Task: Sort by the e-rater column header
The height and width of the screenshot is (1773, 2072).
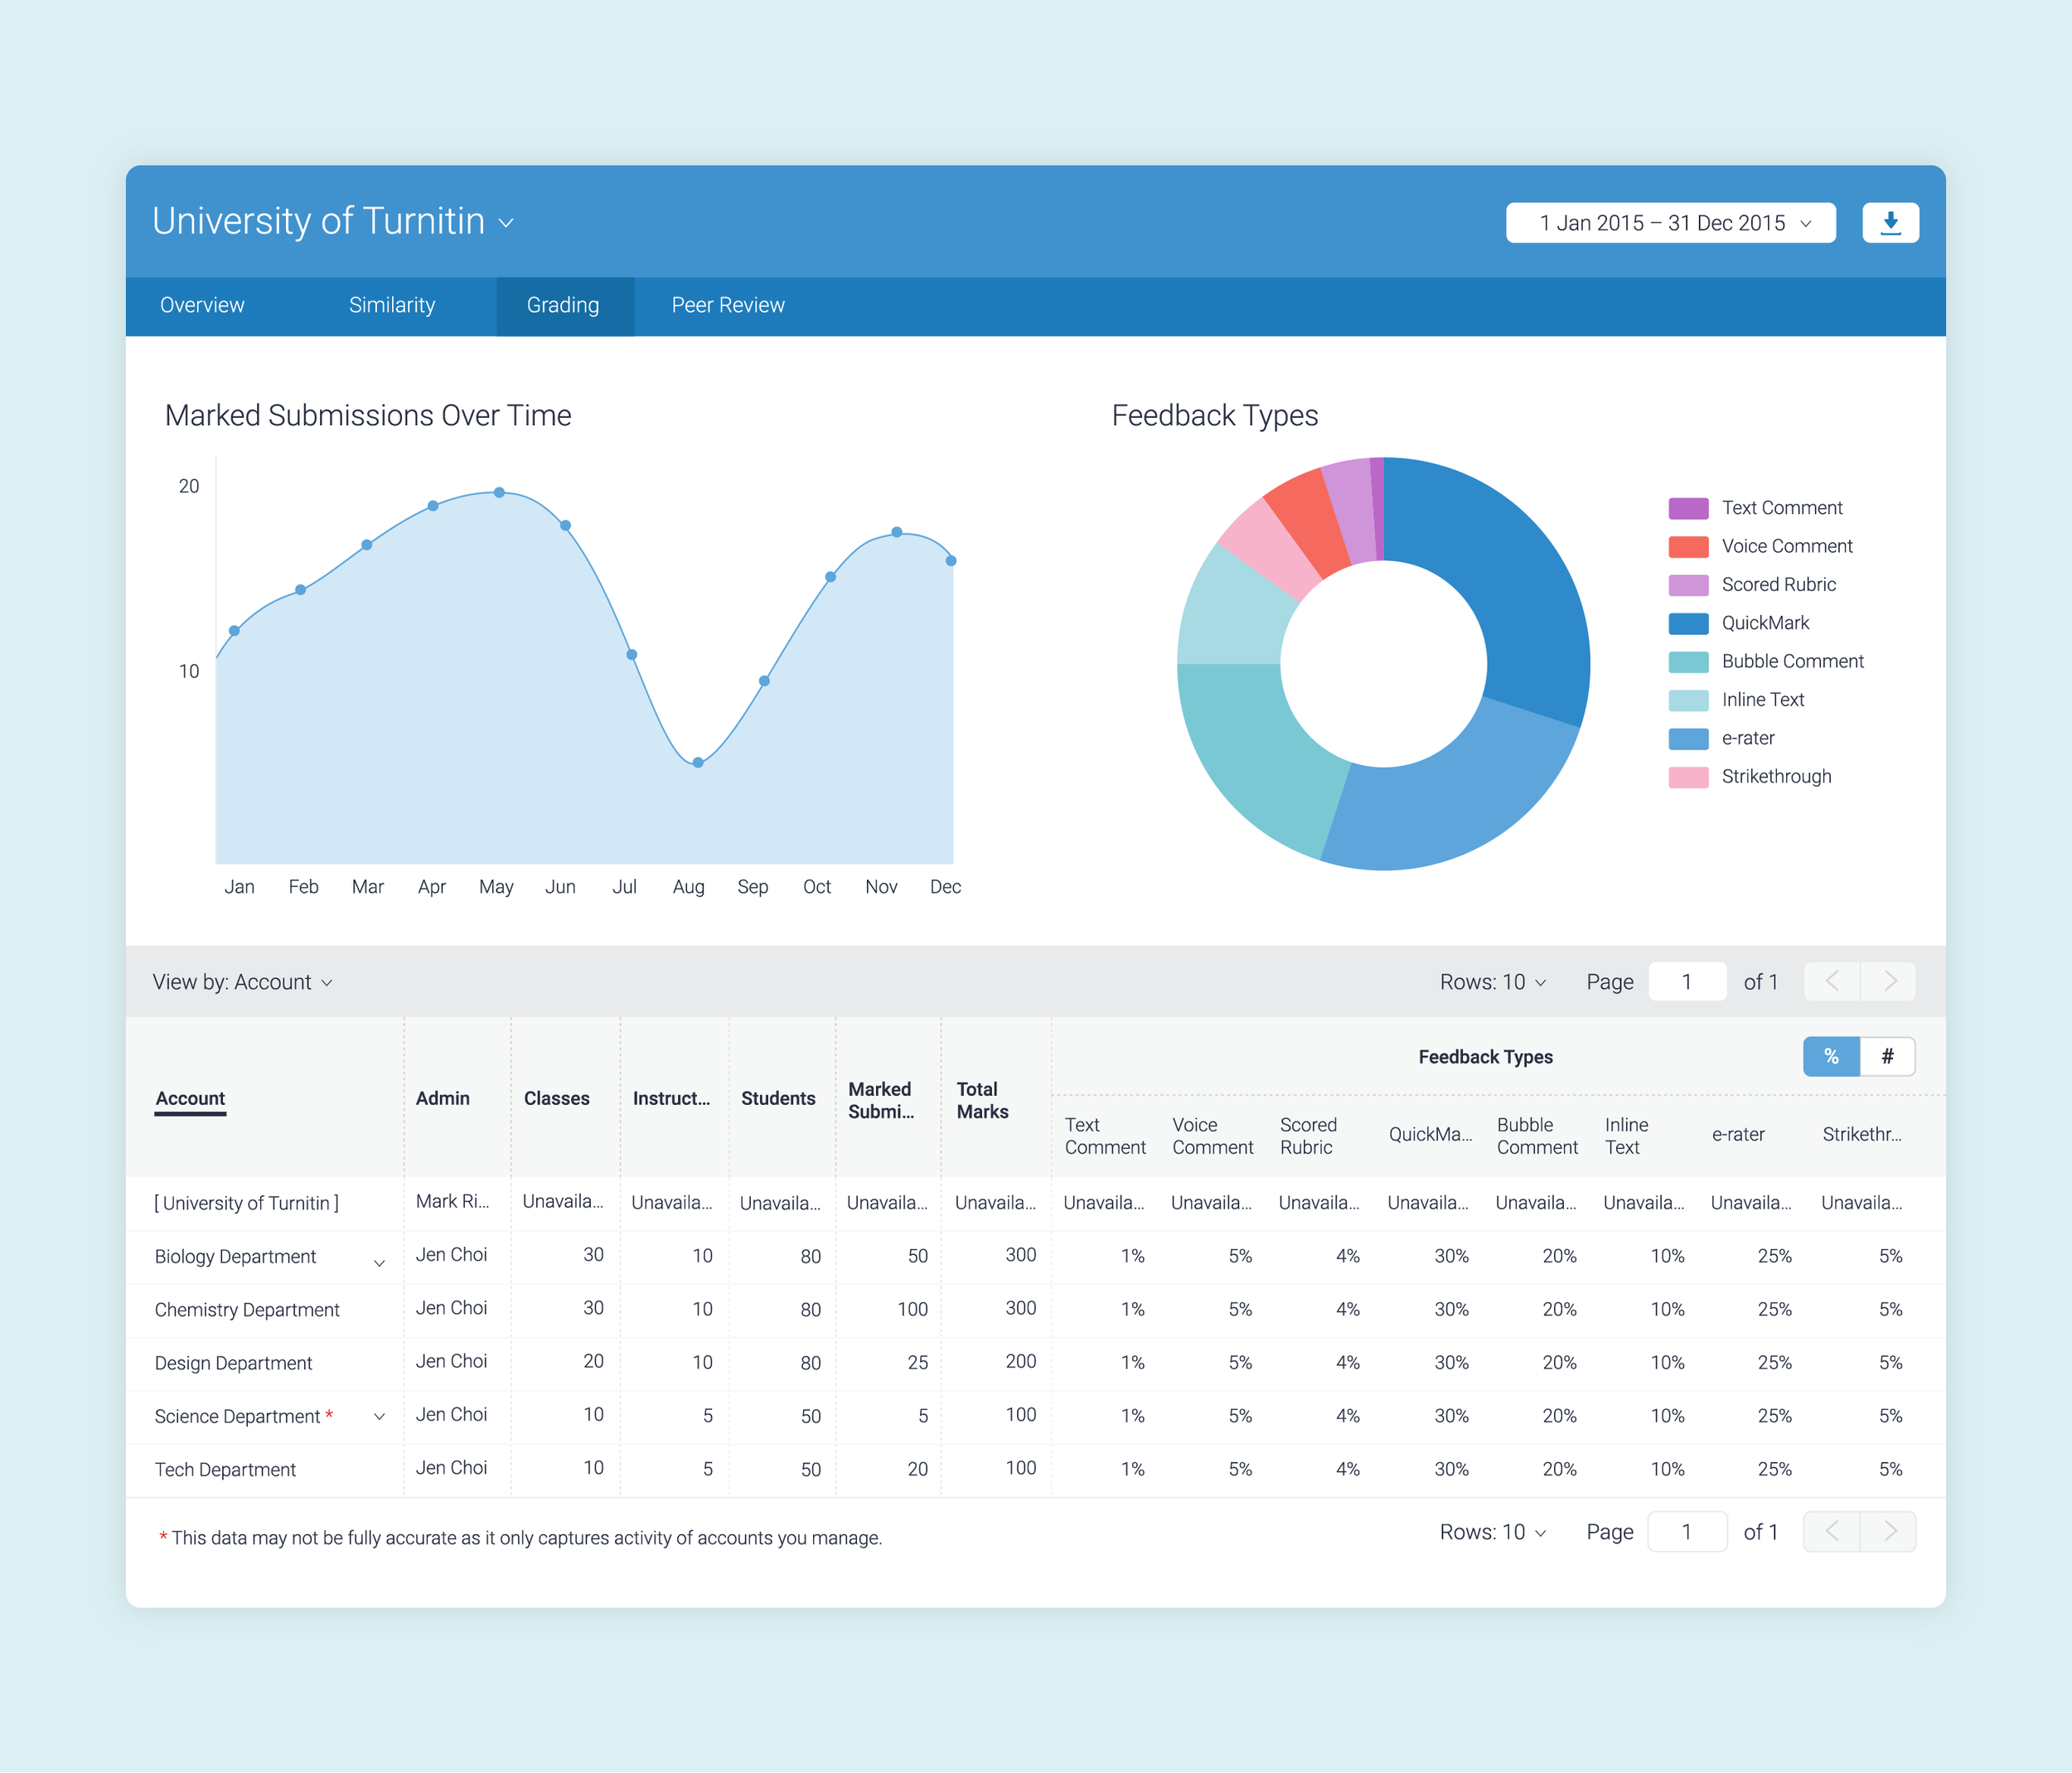Action: point(1738,1134)
